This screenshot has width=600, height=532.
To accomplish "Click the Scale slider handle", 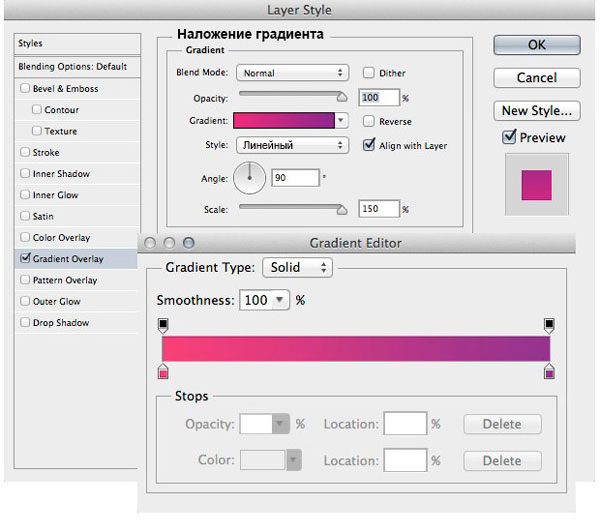I will (x=342, y=209).
